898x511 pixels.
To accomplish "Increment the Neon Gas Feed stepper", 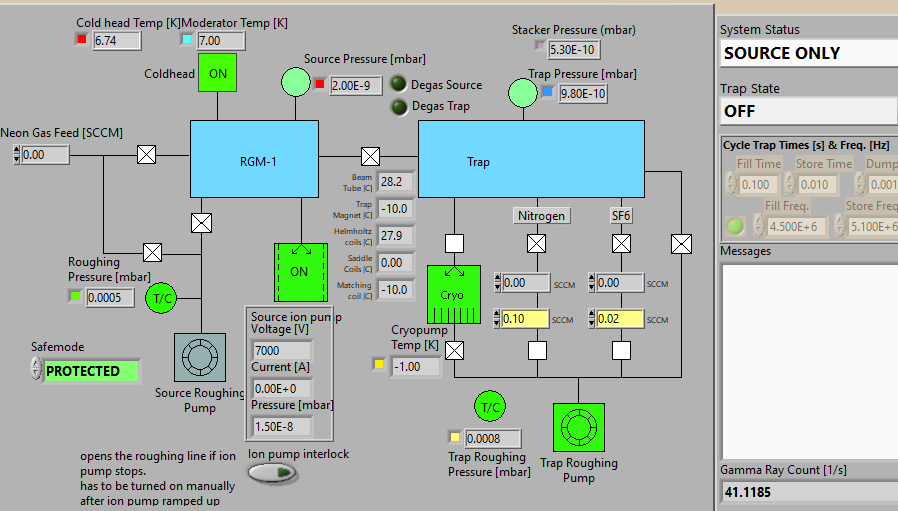I will tap(17, 150).
